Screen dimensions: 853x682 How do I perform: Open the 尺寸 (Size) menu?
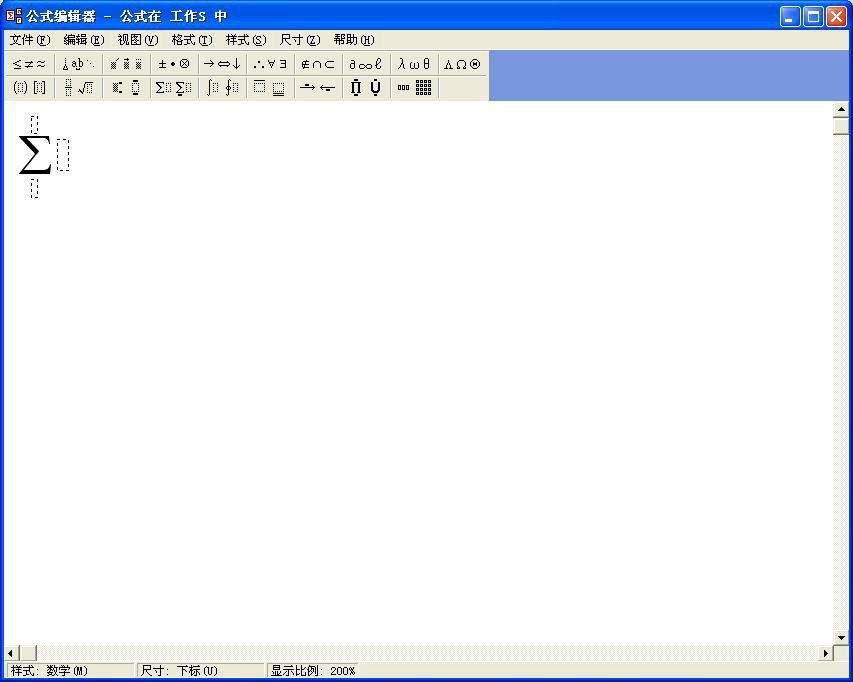click(299, 40)
